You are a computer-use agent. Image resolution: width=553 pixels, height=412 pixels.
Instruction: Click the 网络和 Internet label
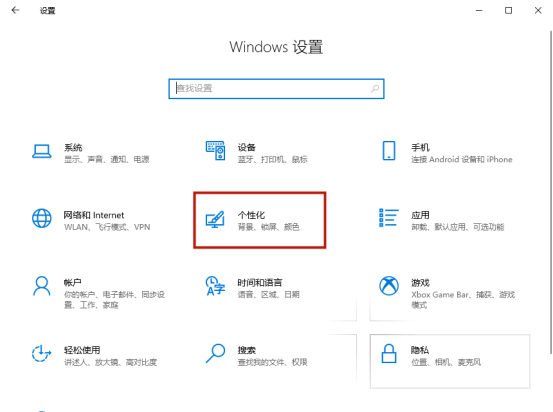[x=94, y=215]
